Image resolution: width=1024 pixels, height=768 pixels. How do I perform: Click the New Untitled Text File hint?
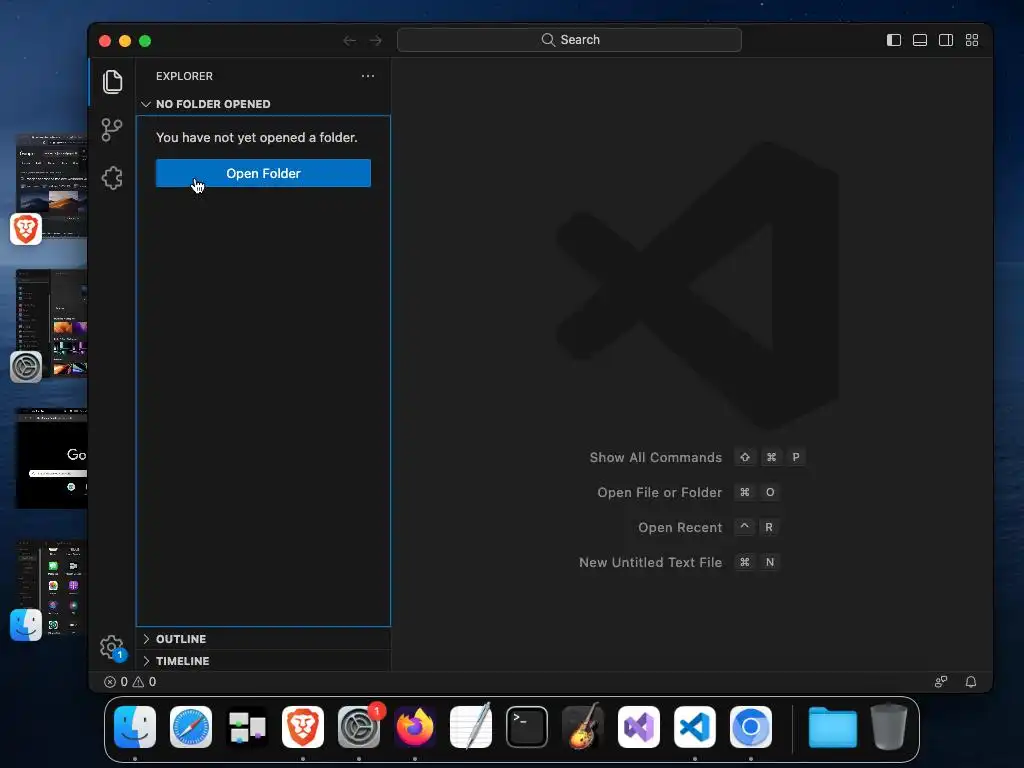(x=679, y=562)
